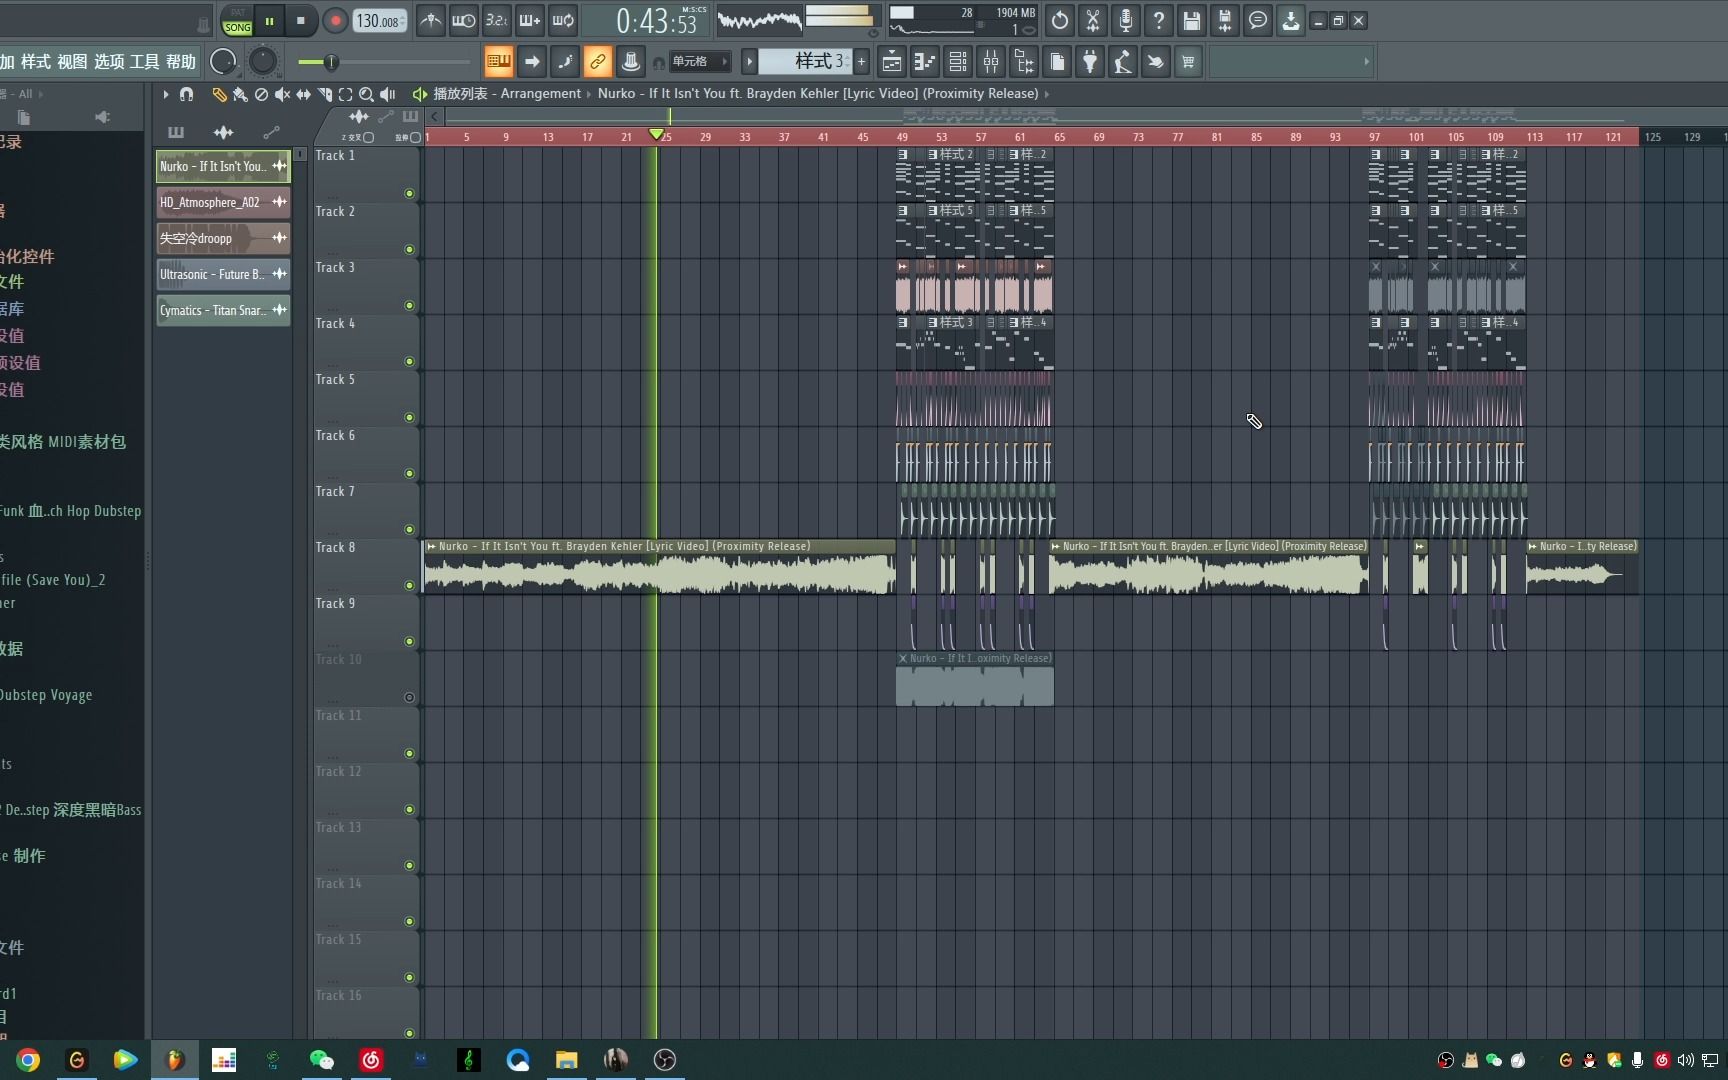1728x1080 pixels.
Task: Select the Playback speaker tool
Action: [x=388, y=94]
